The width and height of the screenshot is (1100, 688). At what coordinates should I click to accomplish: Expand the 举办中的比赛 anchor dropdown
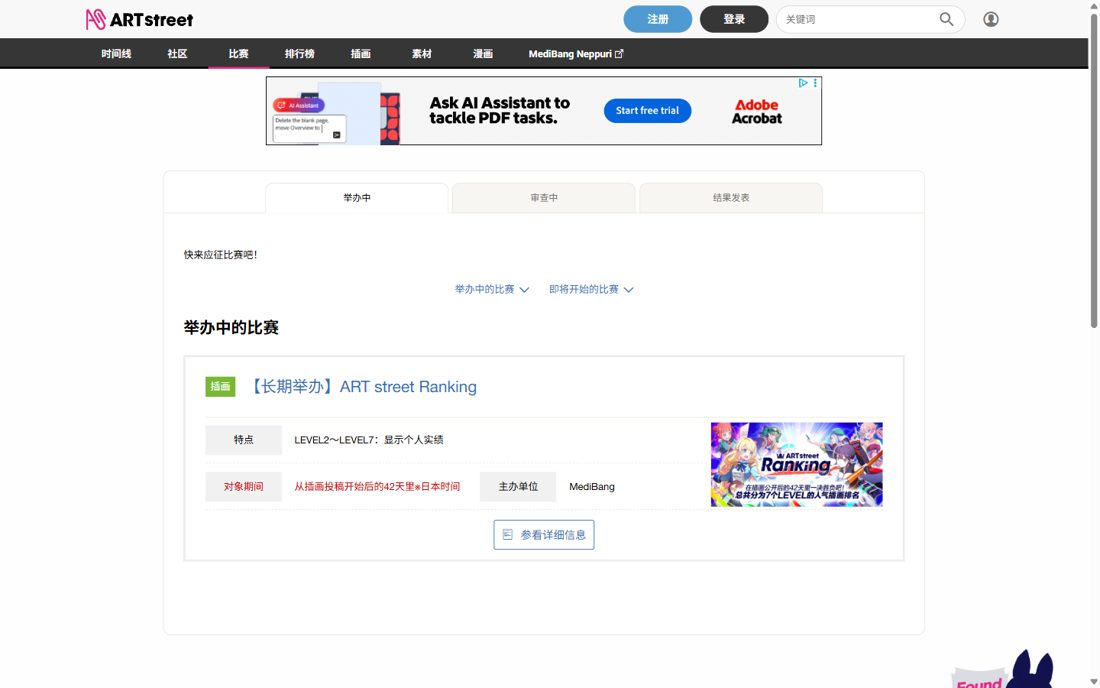pos(492,289)
